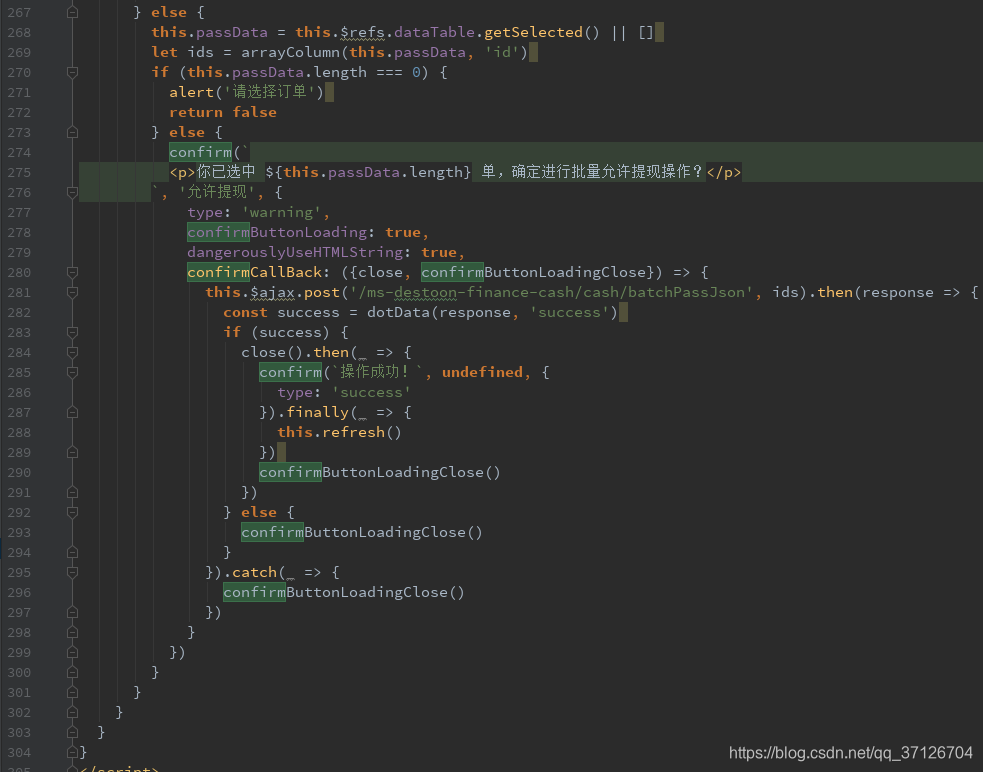Click the end-fold marker at line 289

tap(73, 452)
